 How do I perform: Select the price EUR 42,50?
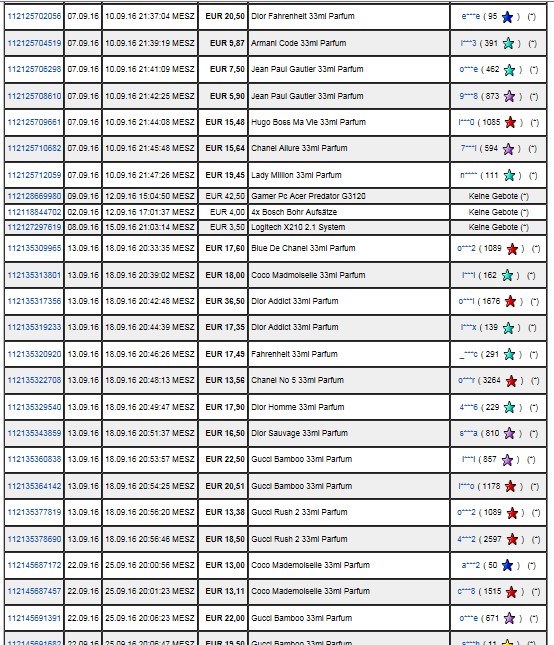pos(225,196)
